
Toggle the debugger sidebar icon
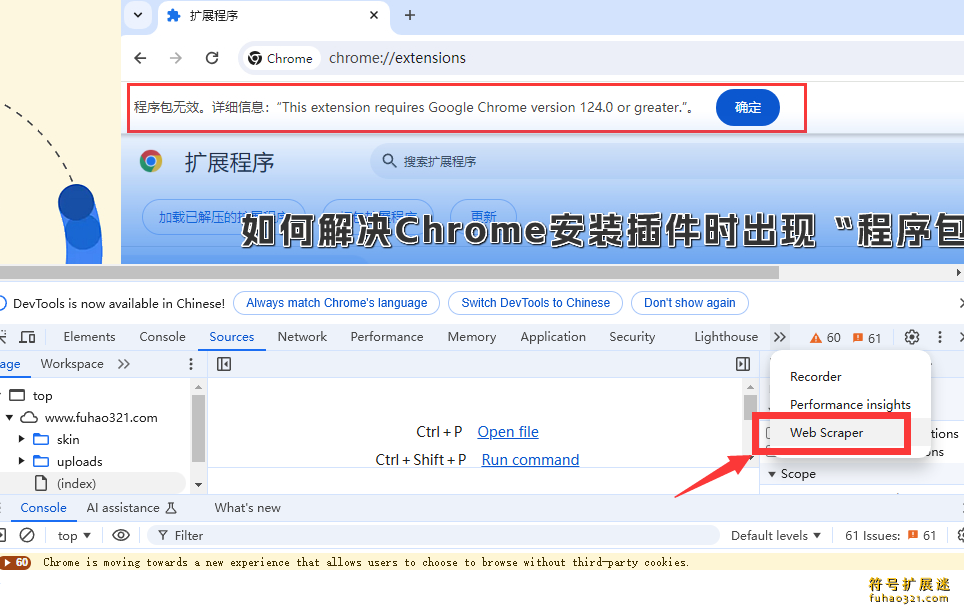[x=743, y=365]
